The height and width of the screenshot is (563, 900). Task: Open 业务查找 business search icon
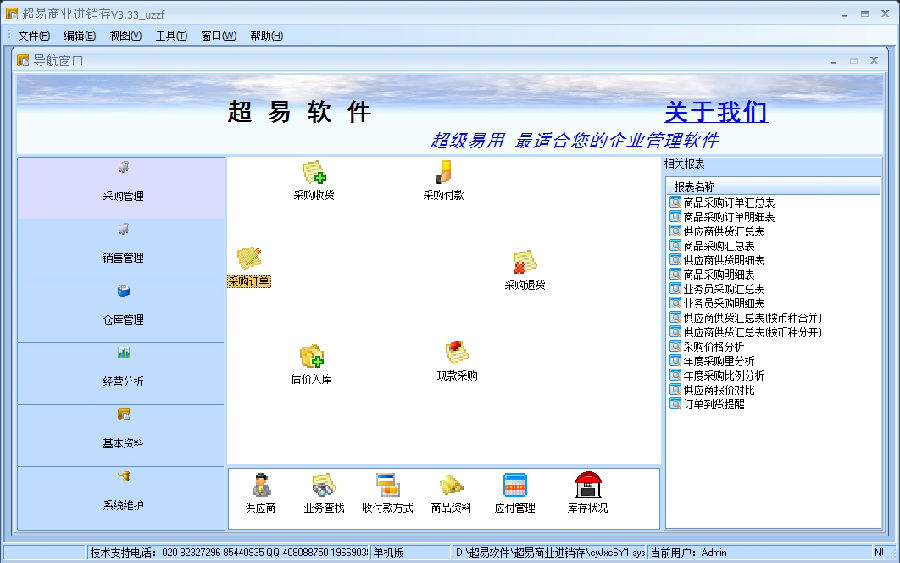coord(324,493)
